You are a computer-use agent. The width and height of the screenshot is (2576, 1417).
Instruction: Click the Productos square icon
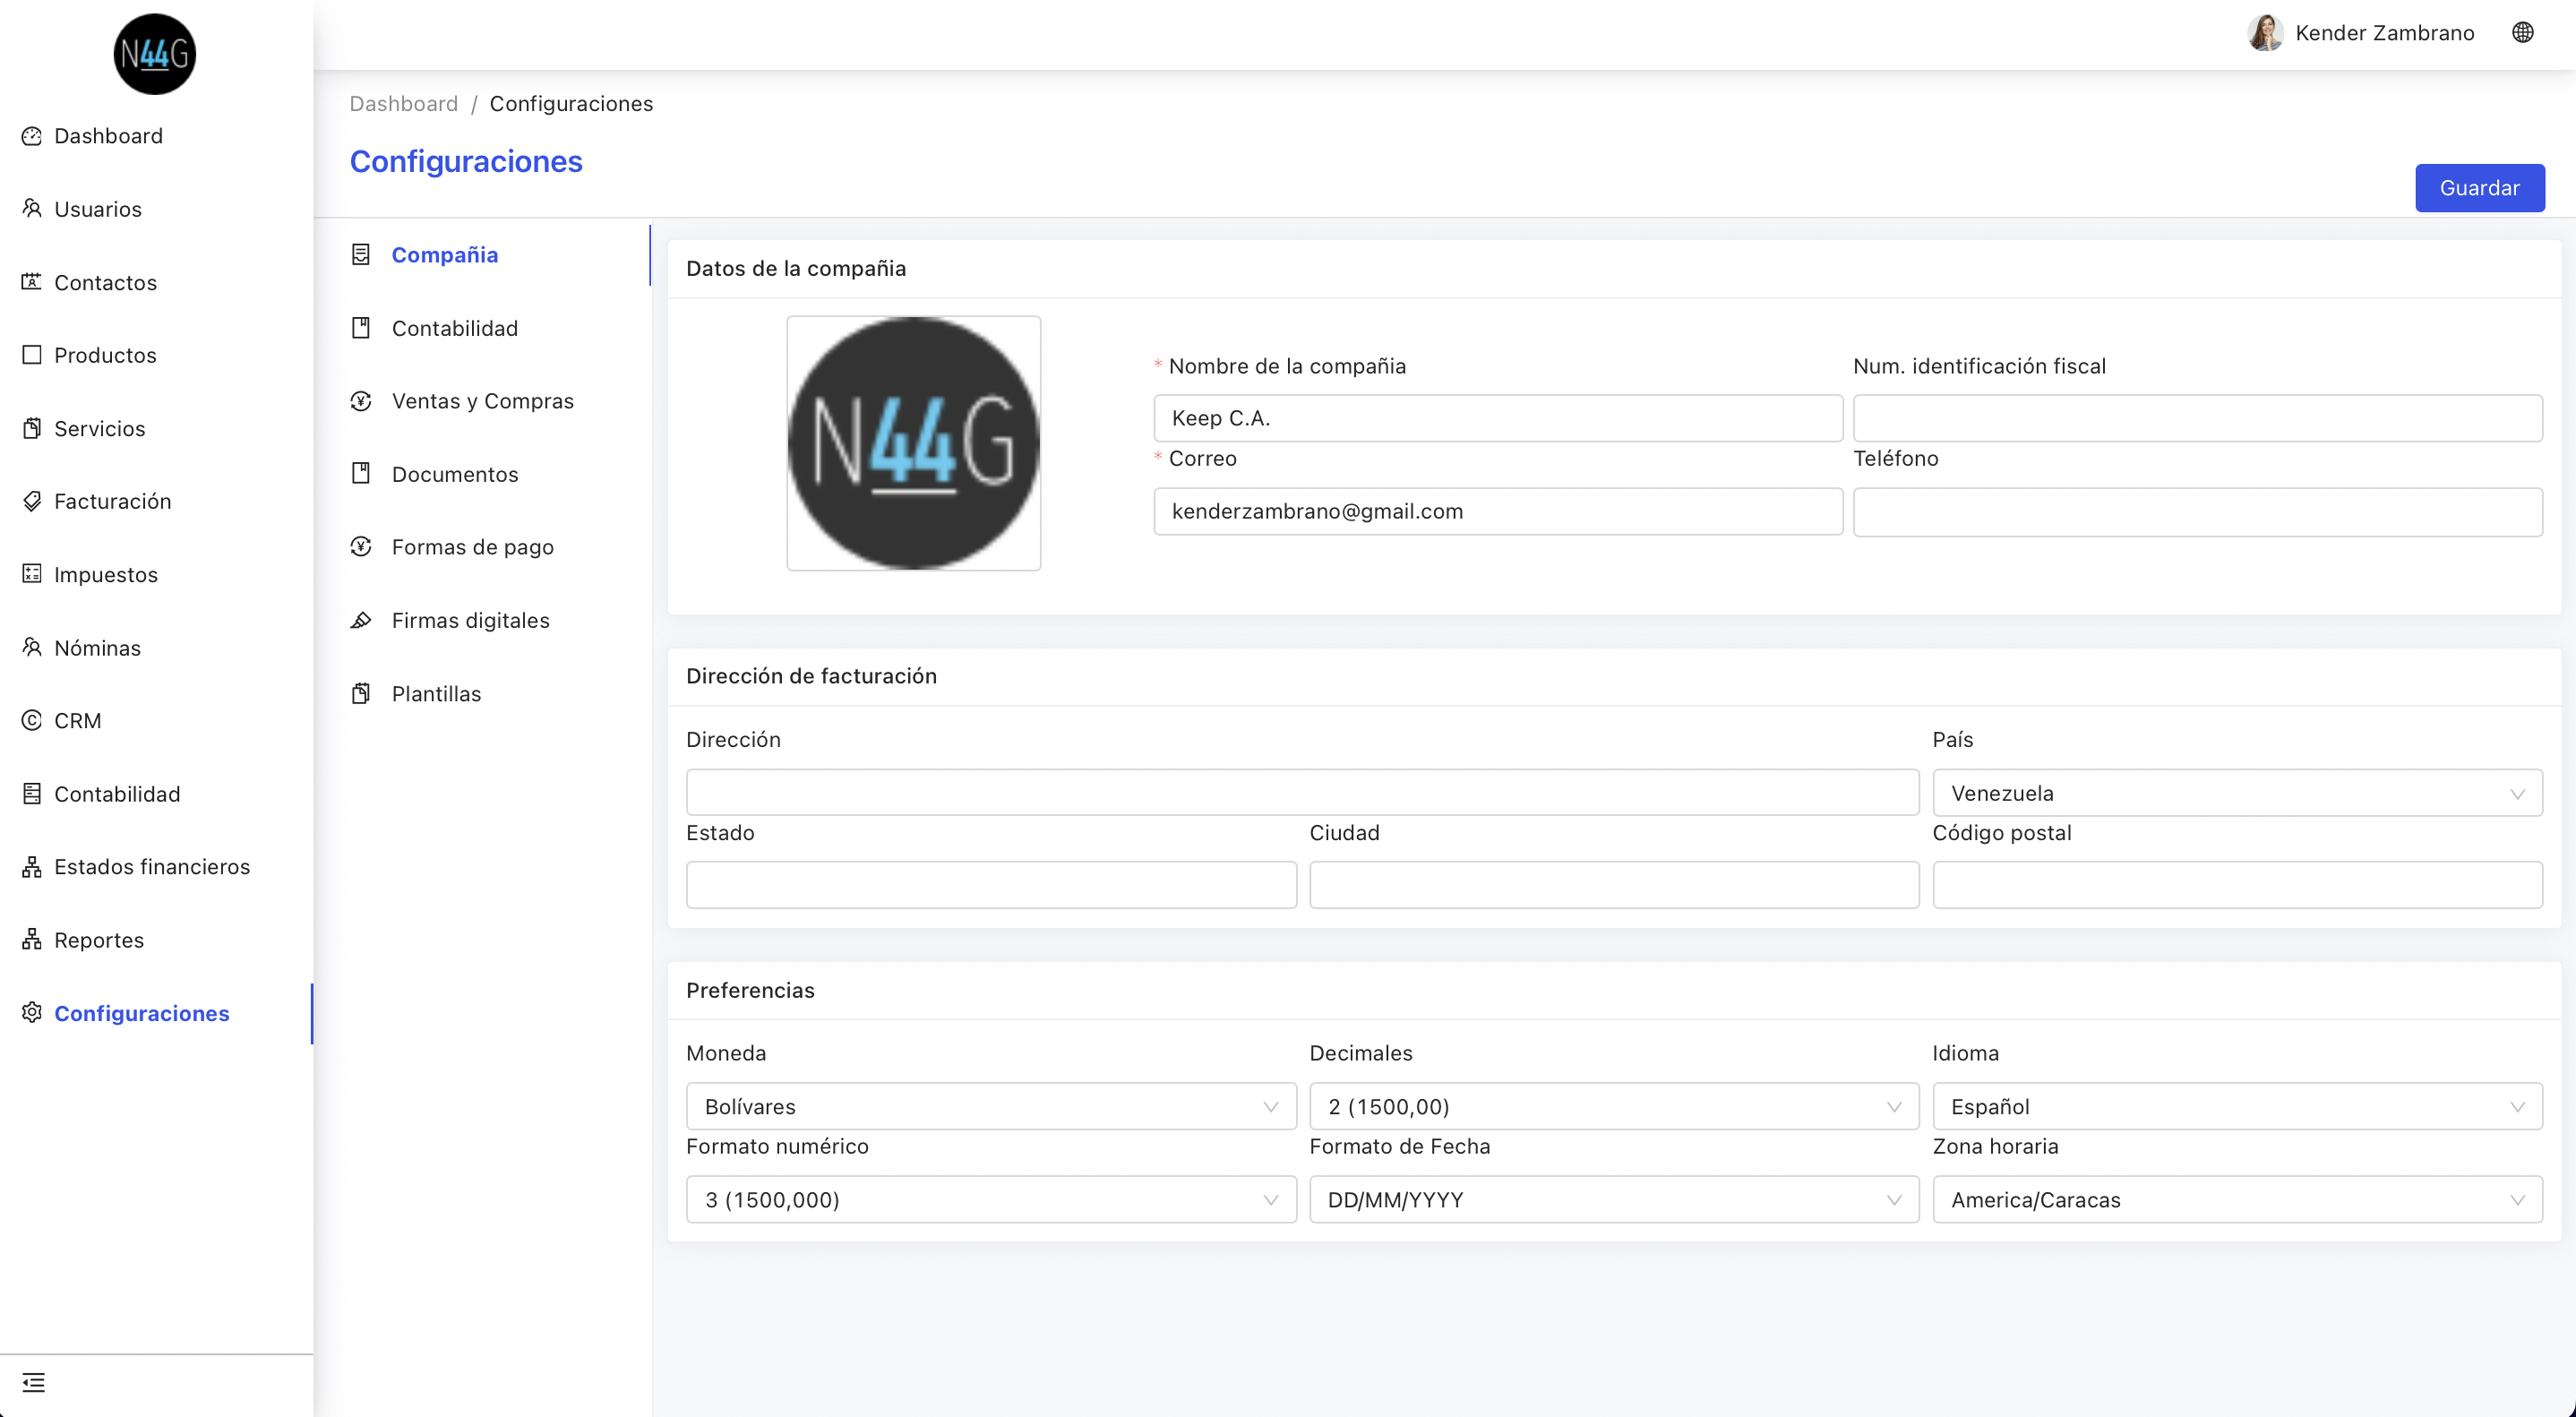[32, 355]
